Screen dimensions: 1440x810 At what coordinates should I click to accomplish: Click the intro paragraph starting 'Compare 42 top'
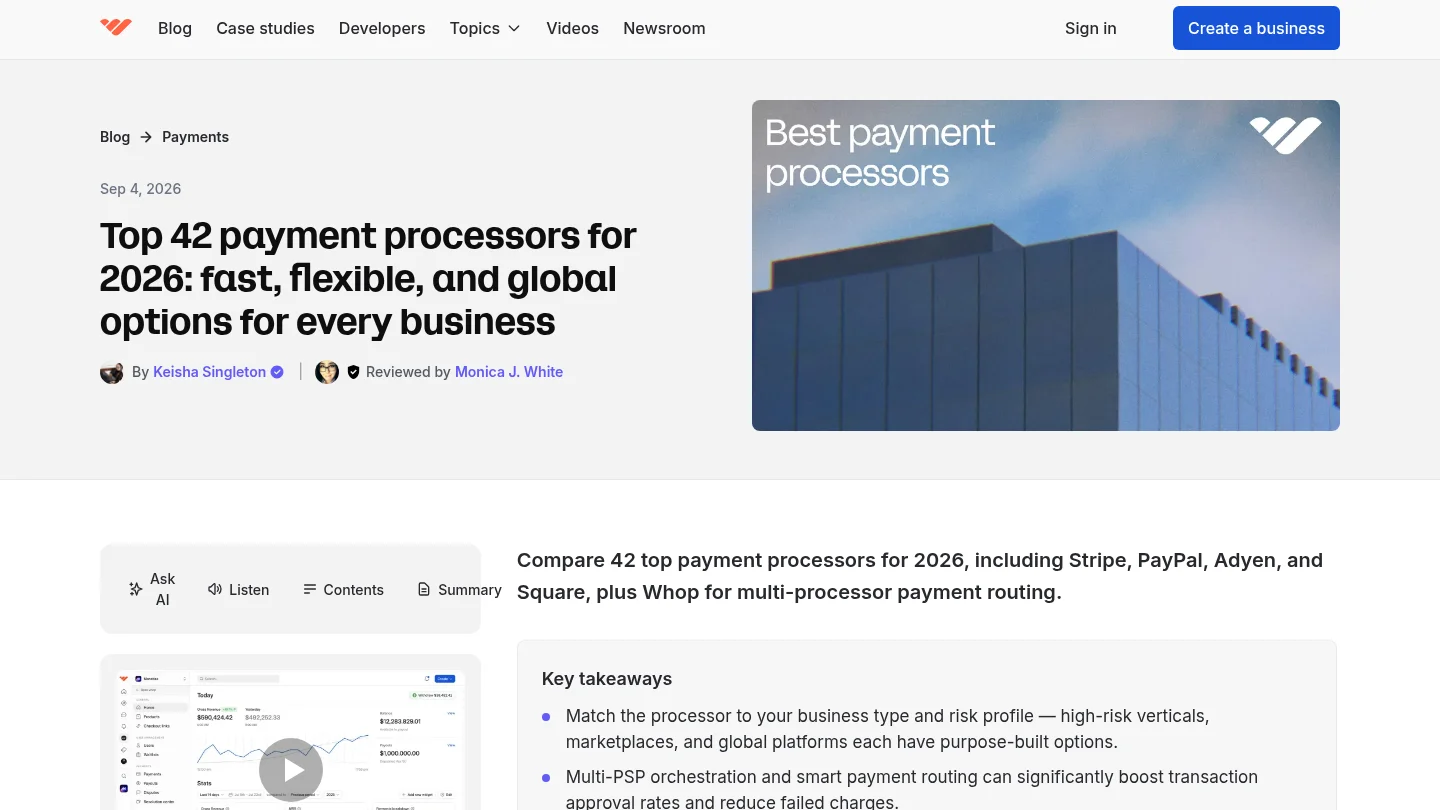coord(920,576)
